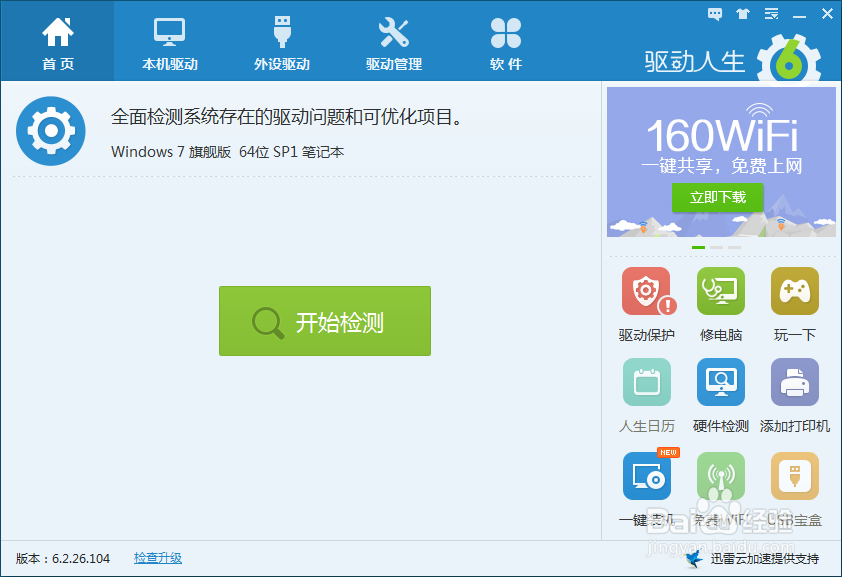Change skin via the shirt icon
This screenshot has width=842, height=577.
tap(741, 14)
